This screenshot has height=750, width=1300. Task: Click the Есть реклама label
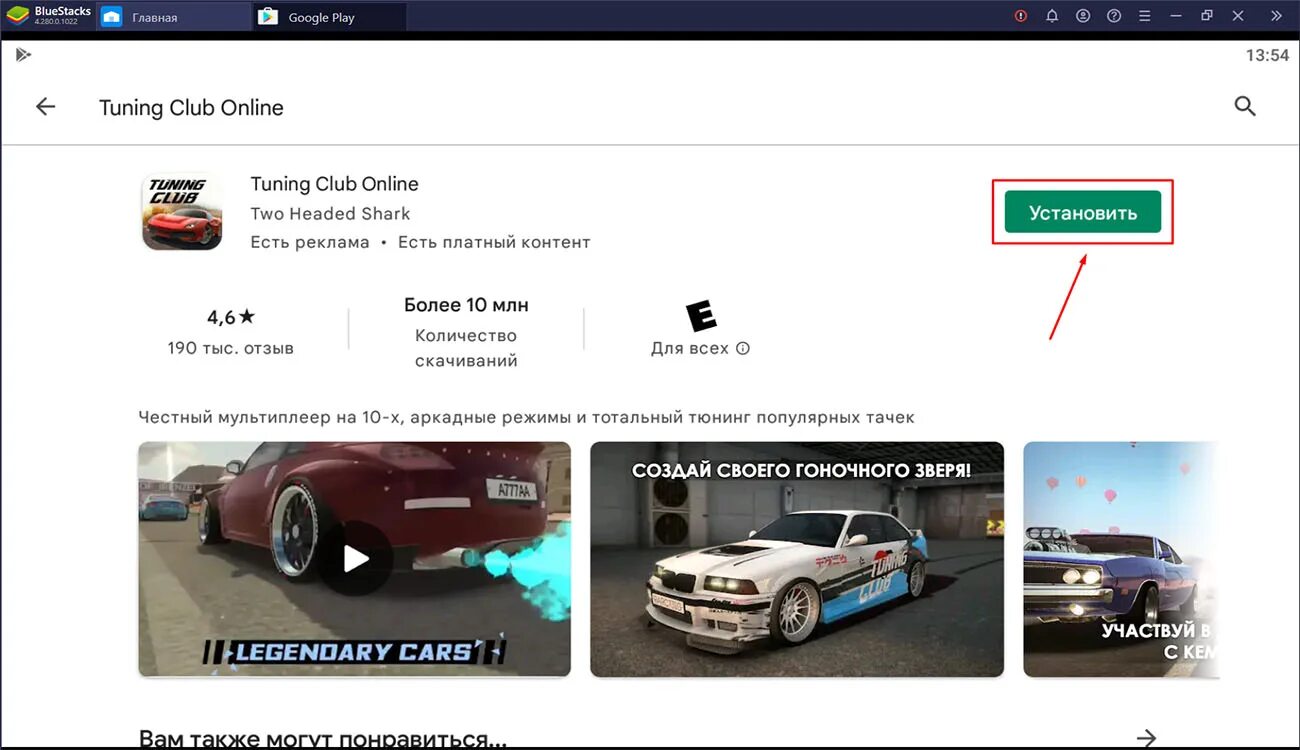click(310, 242)
